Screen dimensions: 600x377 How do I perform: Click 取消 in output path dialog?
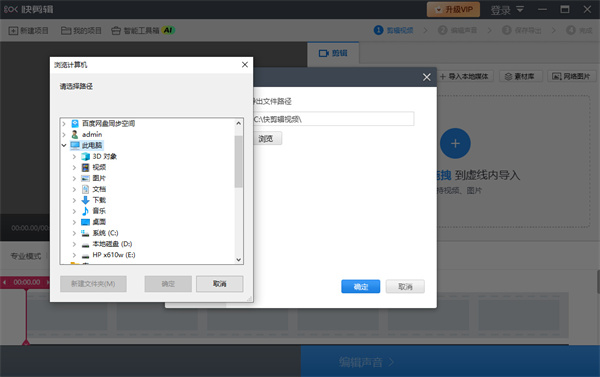(405, 286)
